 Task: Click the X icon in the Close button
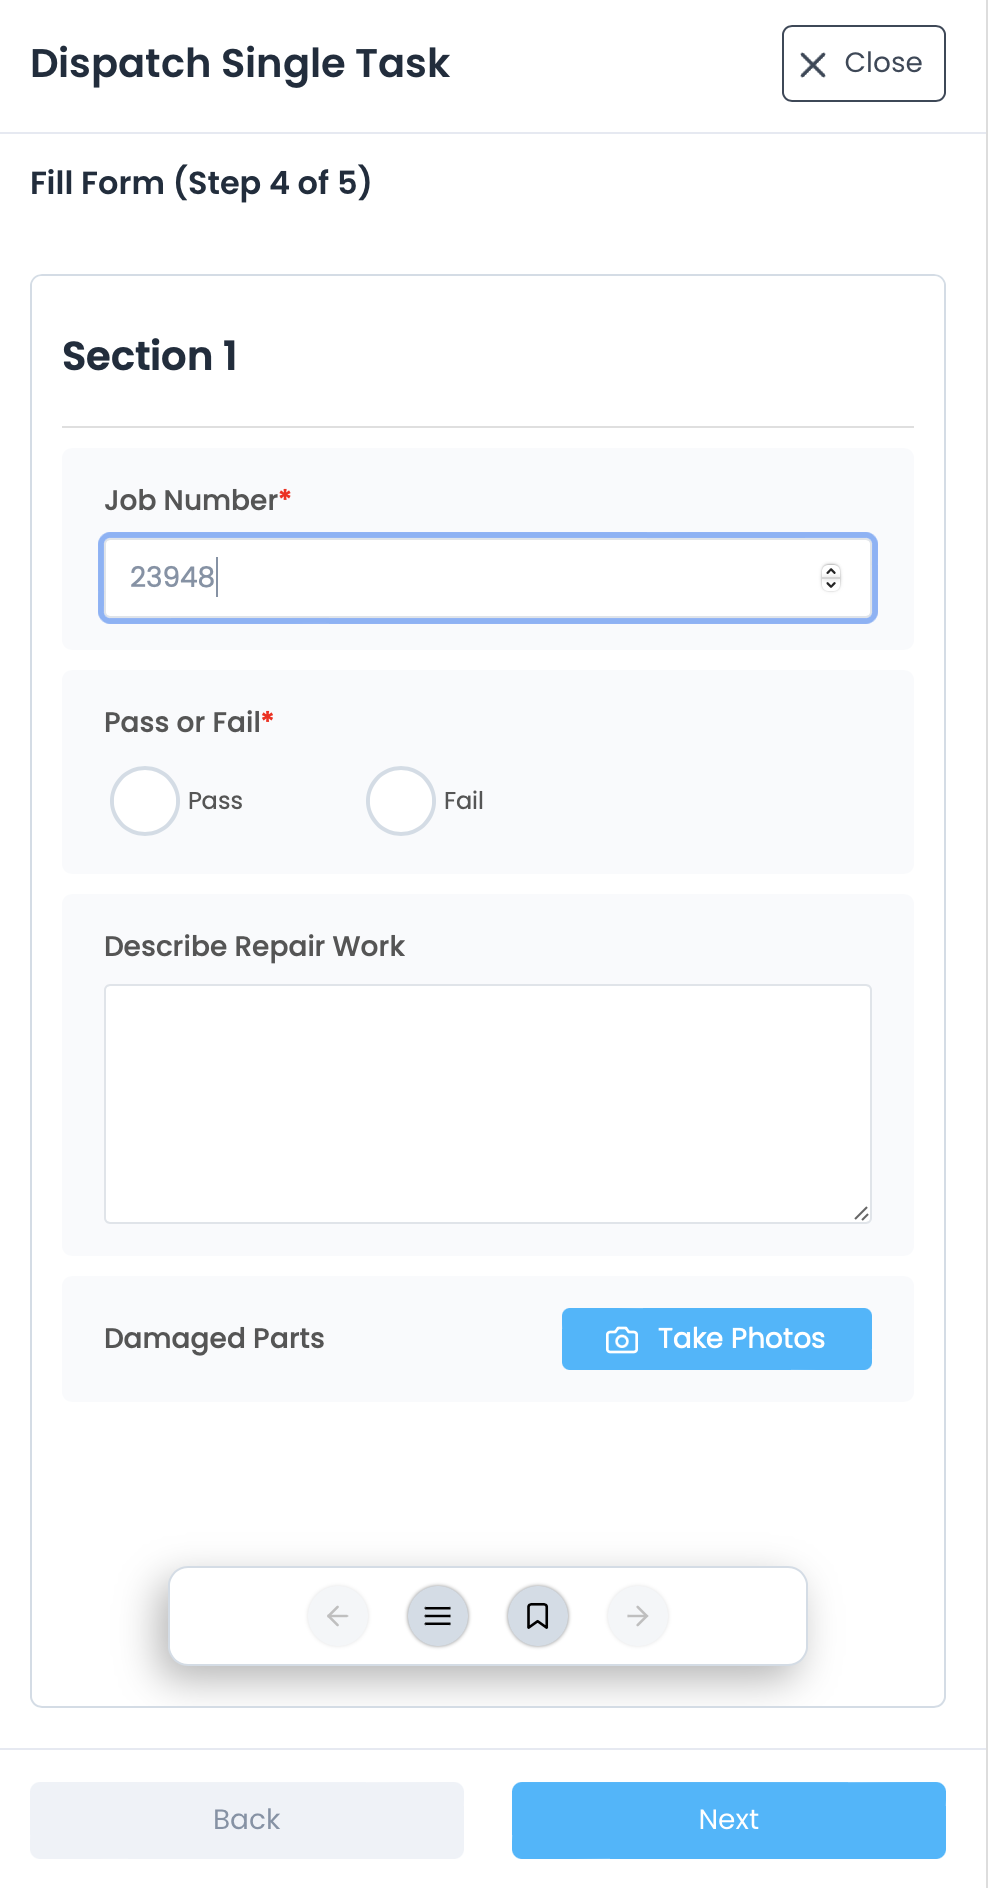click(x=811, y=63)
